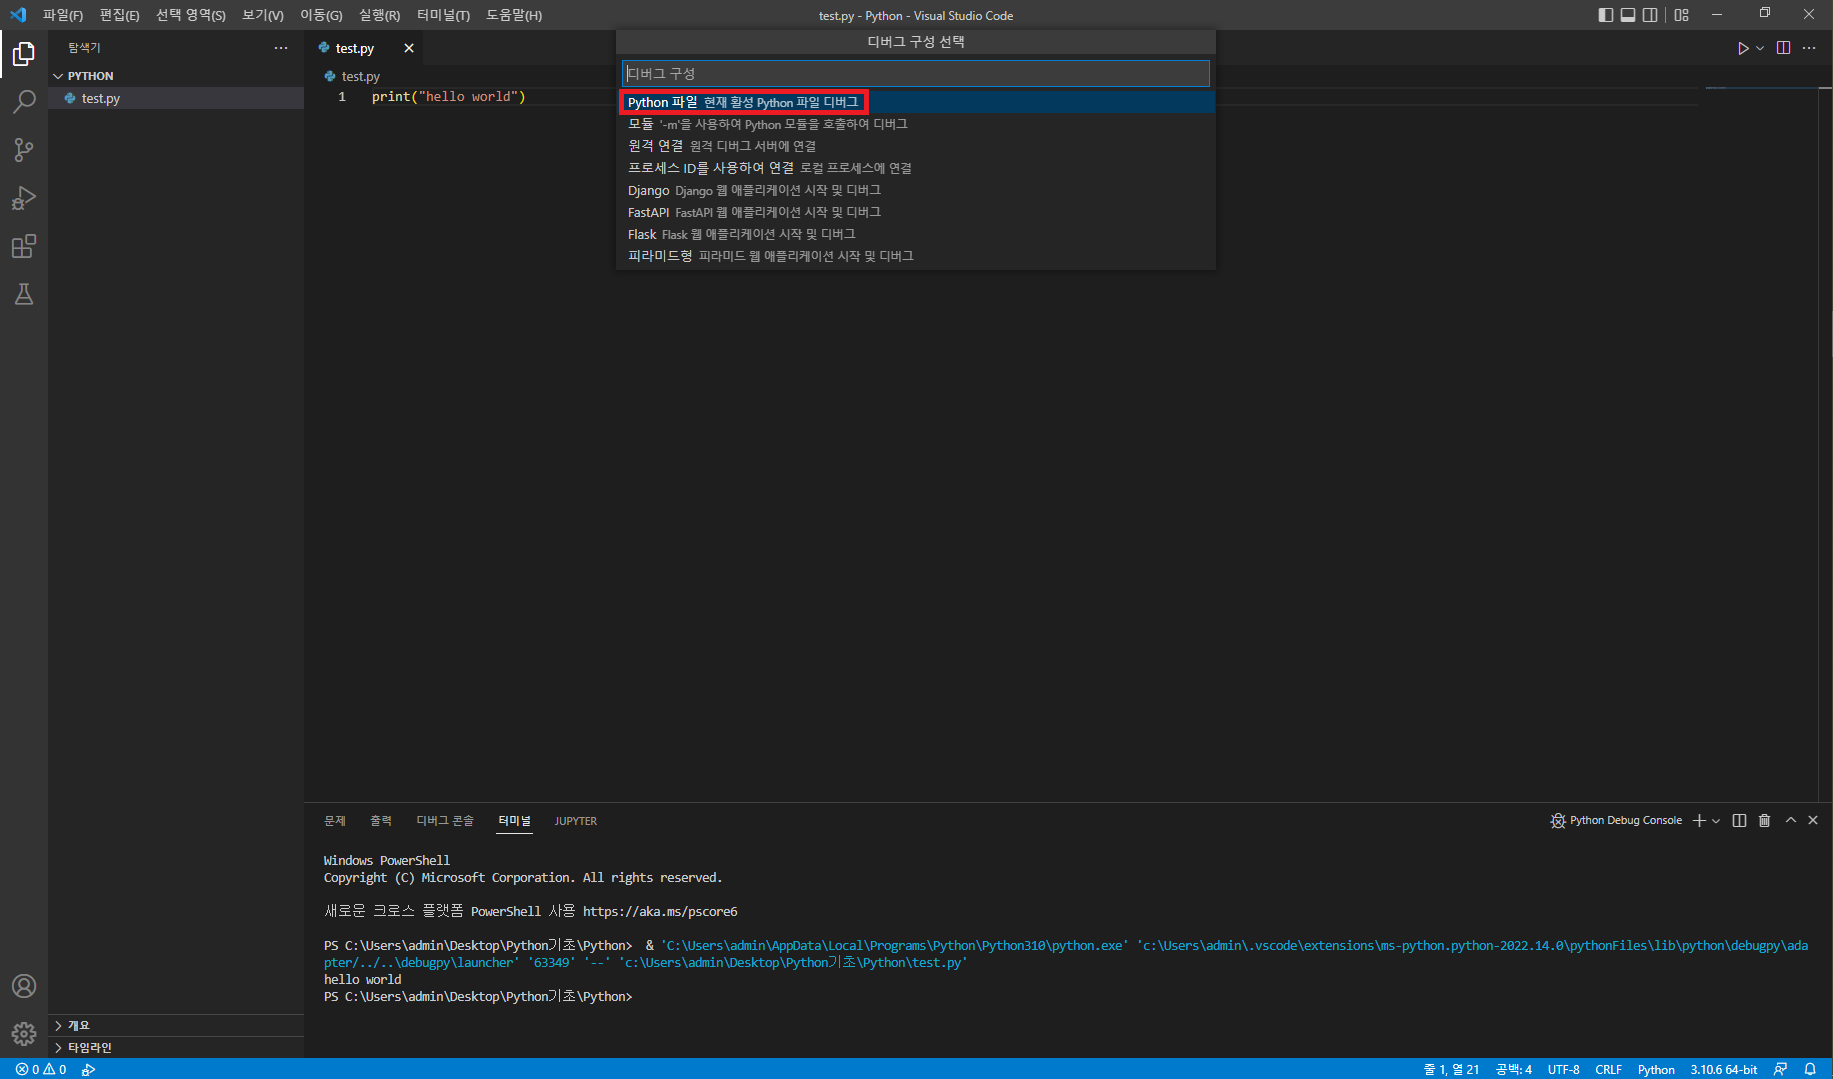Click errors and warnings status indicator
This screenshot has width=1833, height=1079.
(41, 1069)
